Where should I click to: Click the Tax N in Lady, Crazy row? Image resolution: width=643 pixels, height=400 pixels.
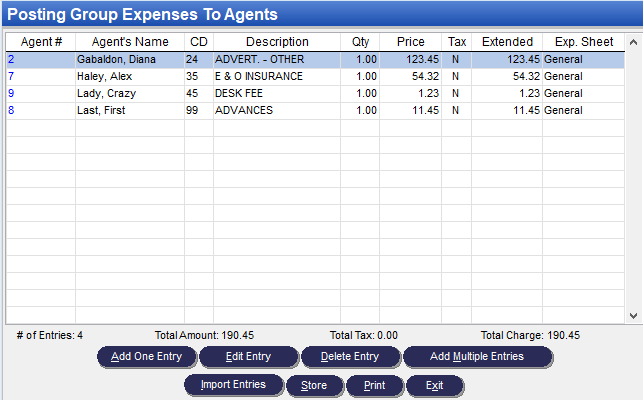coord(455,93)
